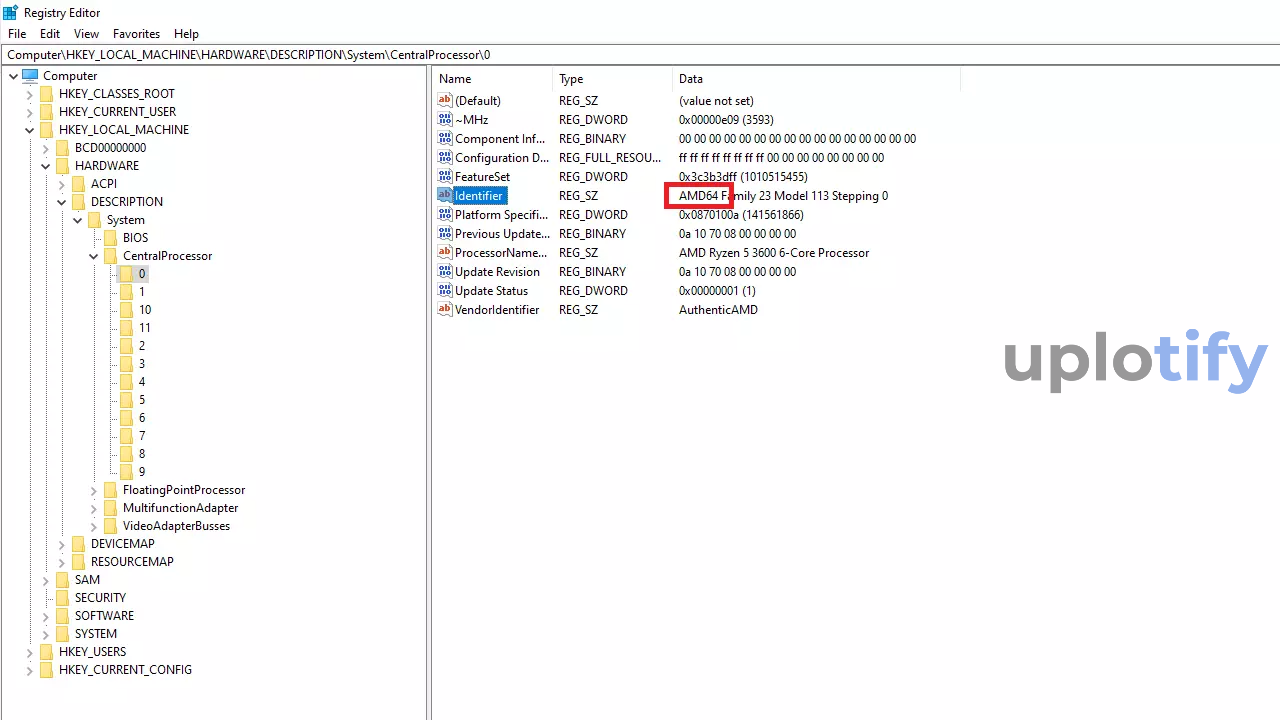Open the Favorites menu
Screen dimensions: 1280x720
136,34
